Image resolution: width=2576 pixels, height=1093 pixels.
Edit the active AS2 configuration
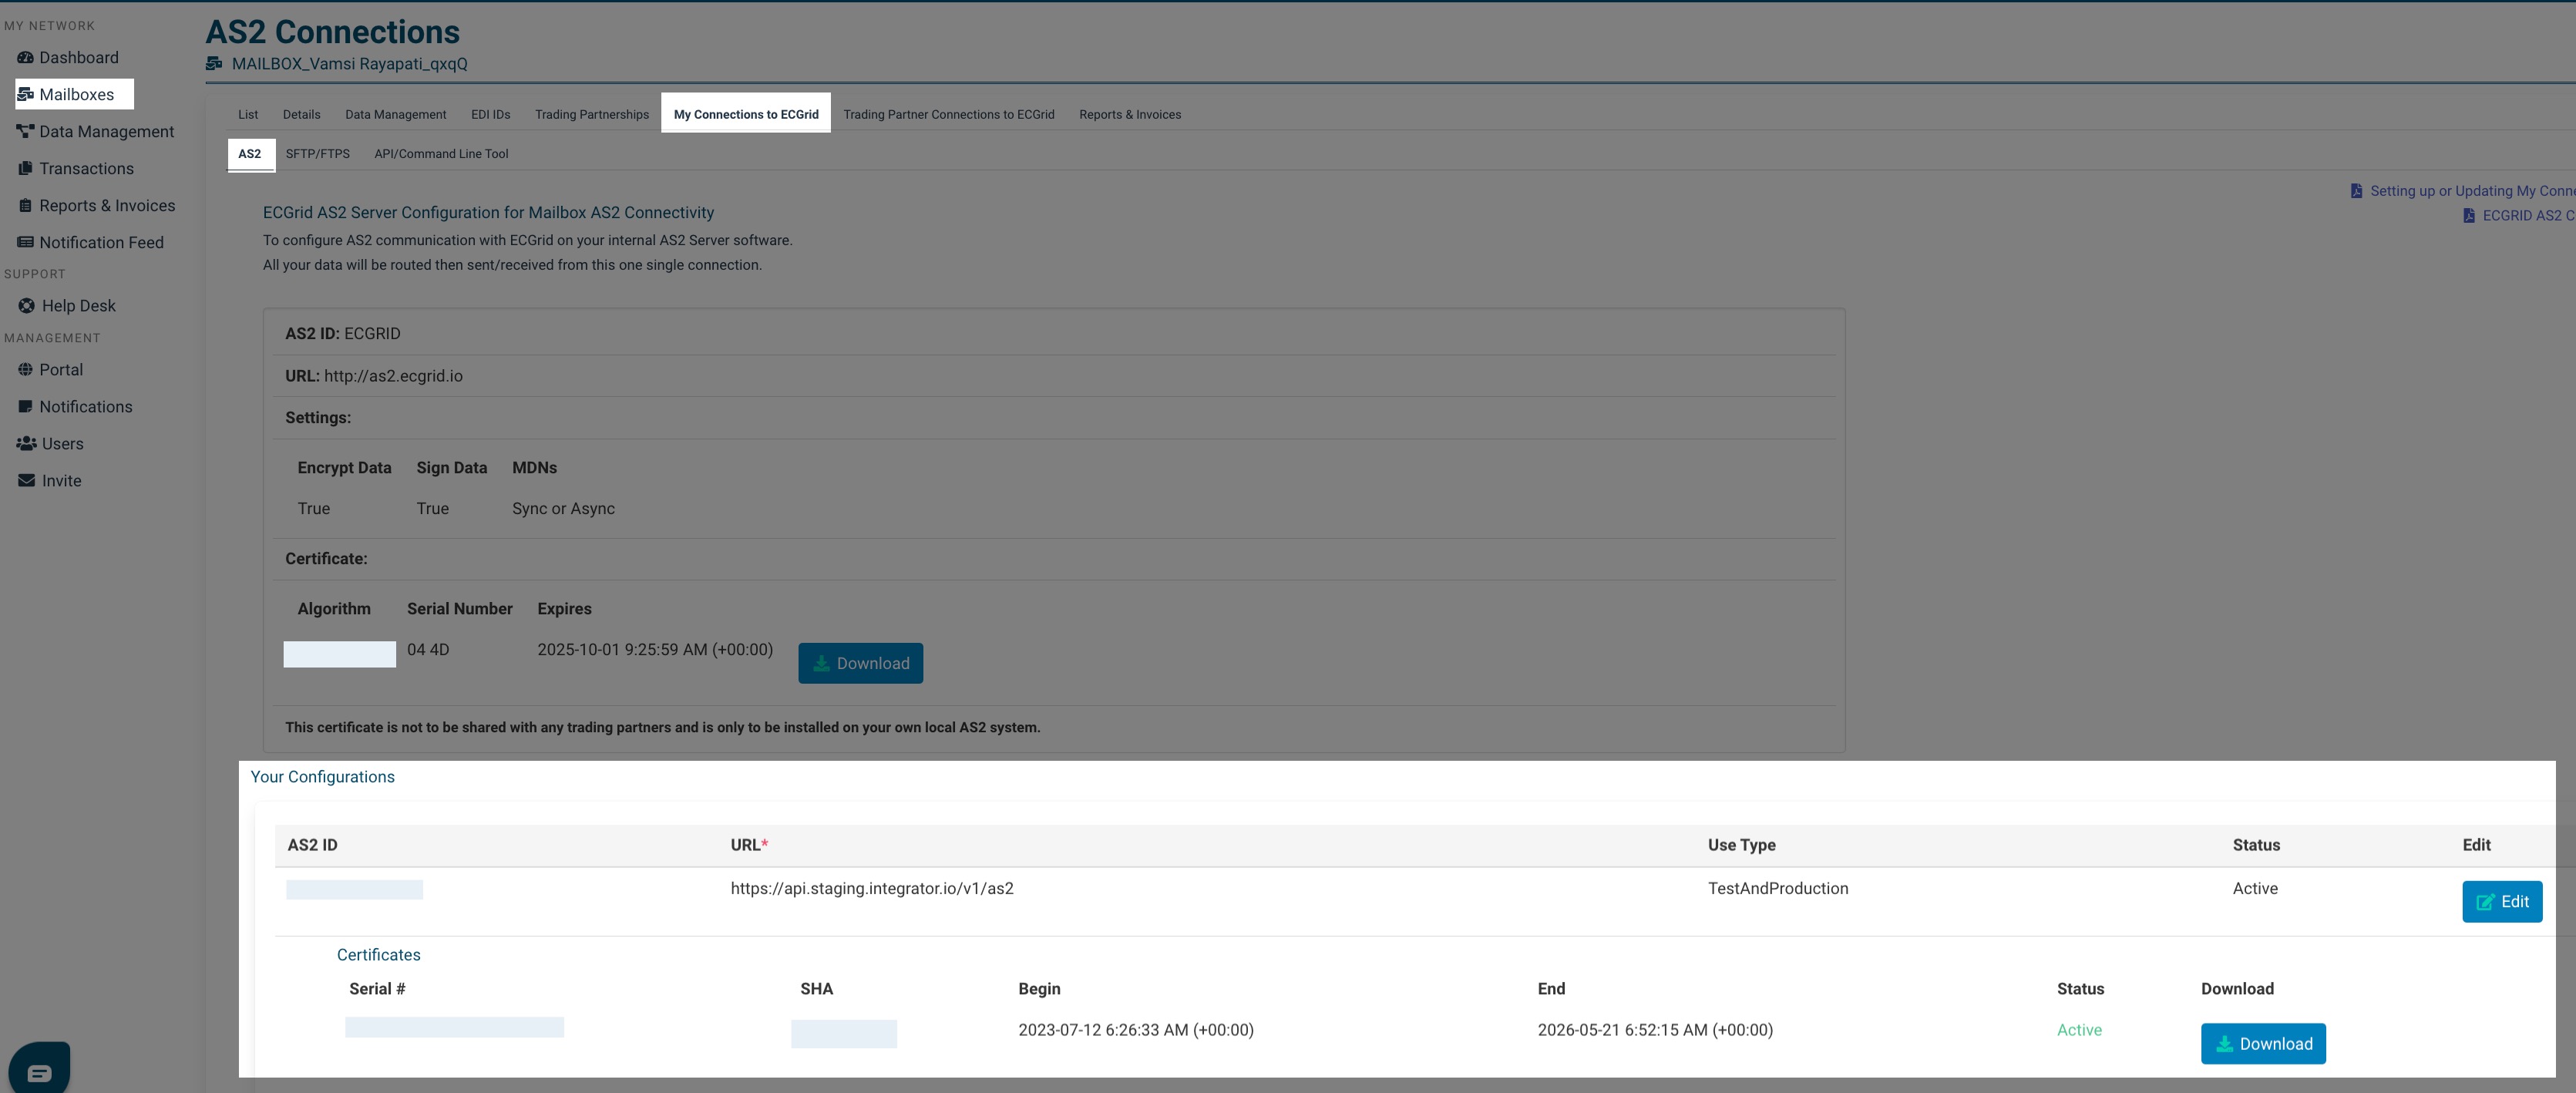pos(2501,901)
